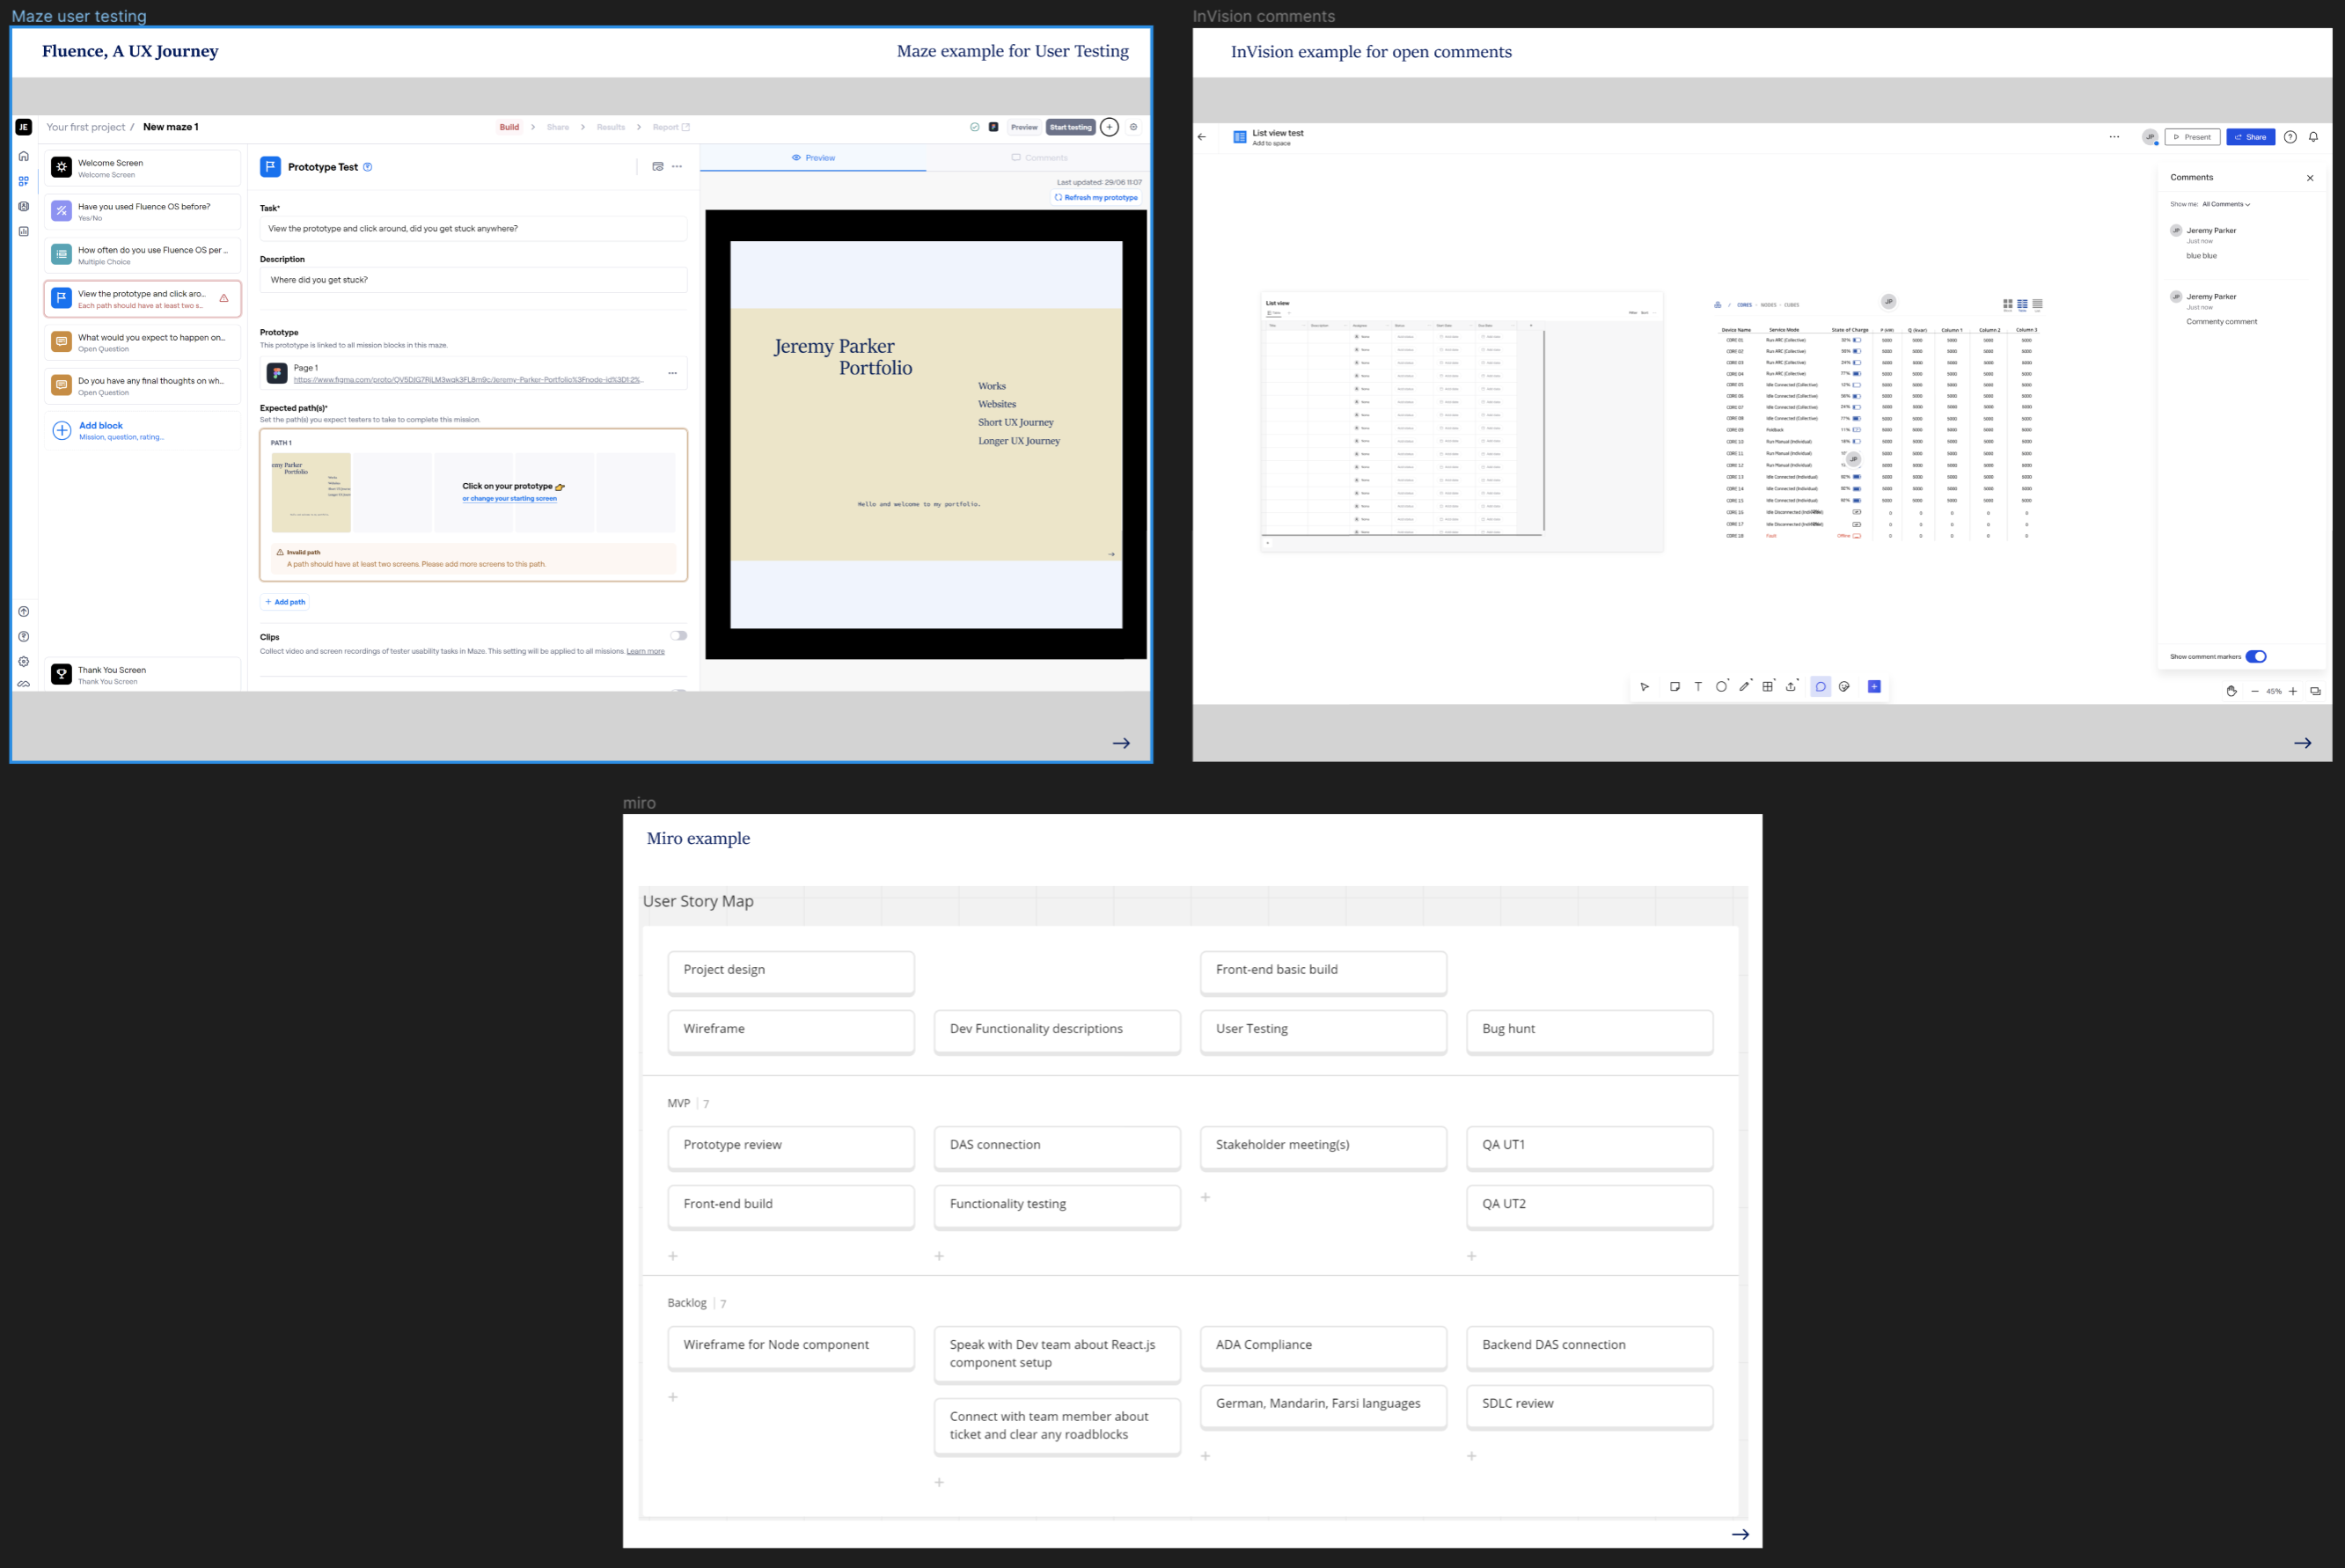This screenshot has height=1568, width=2345.
Task: Click Refresh my prototype link
Action: click(1096, 197)
